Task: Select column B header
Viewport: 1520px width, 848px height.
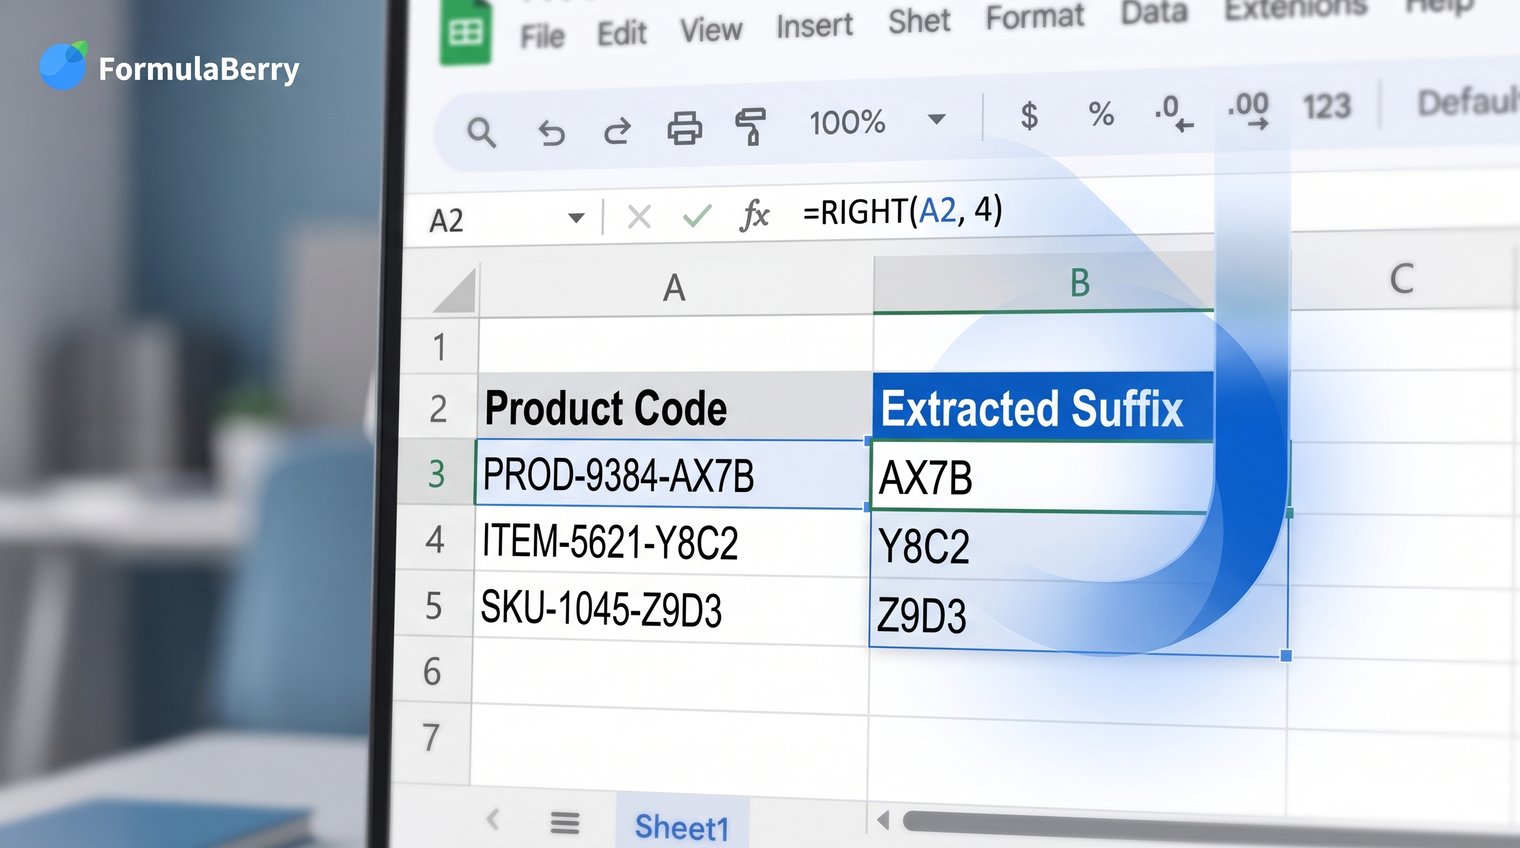Action: (1080, 283)
